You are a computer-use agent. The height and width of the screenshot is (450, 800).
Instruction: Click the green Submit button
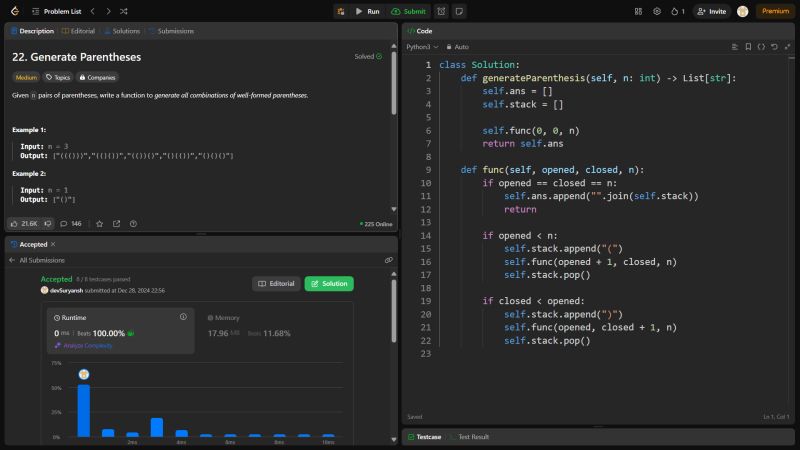[409, 11]
